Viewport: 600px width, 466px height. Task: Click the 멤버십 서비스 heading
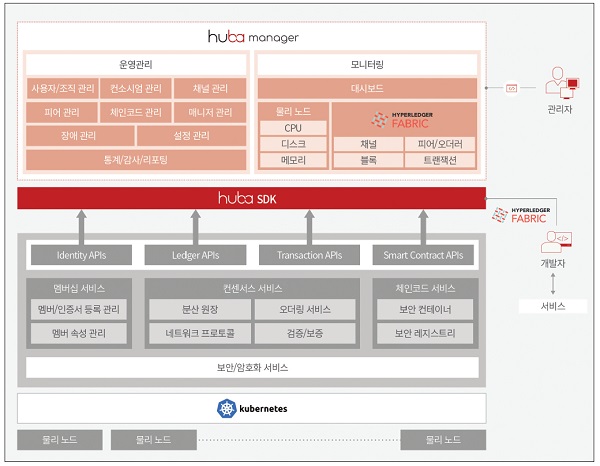[x=79, y=288]
